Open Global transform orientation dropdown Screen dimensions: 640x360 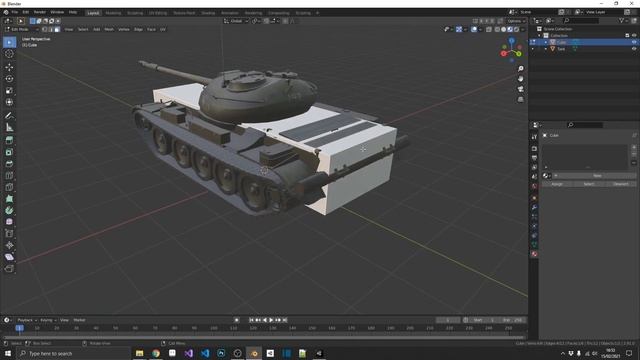(x=236, y=21)
